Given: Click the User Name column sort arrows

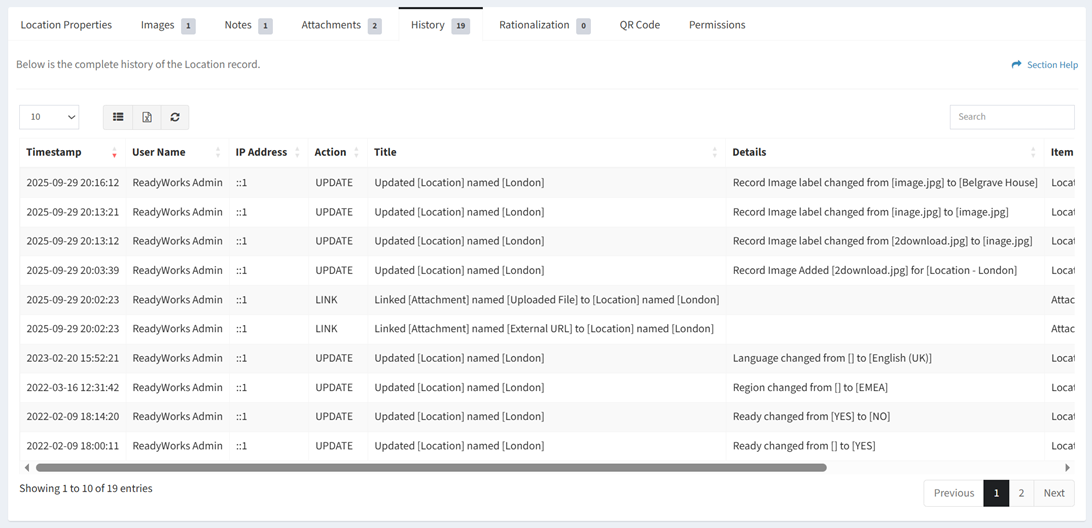Looking at the screenshot, I should point(218,153).
